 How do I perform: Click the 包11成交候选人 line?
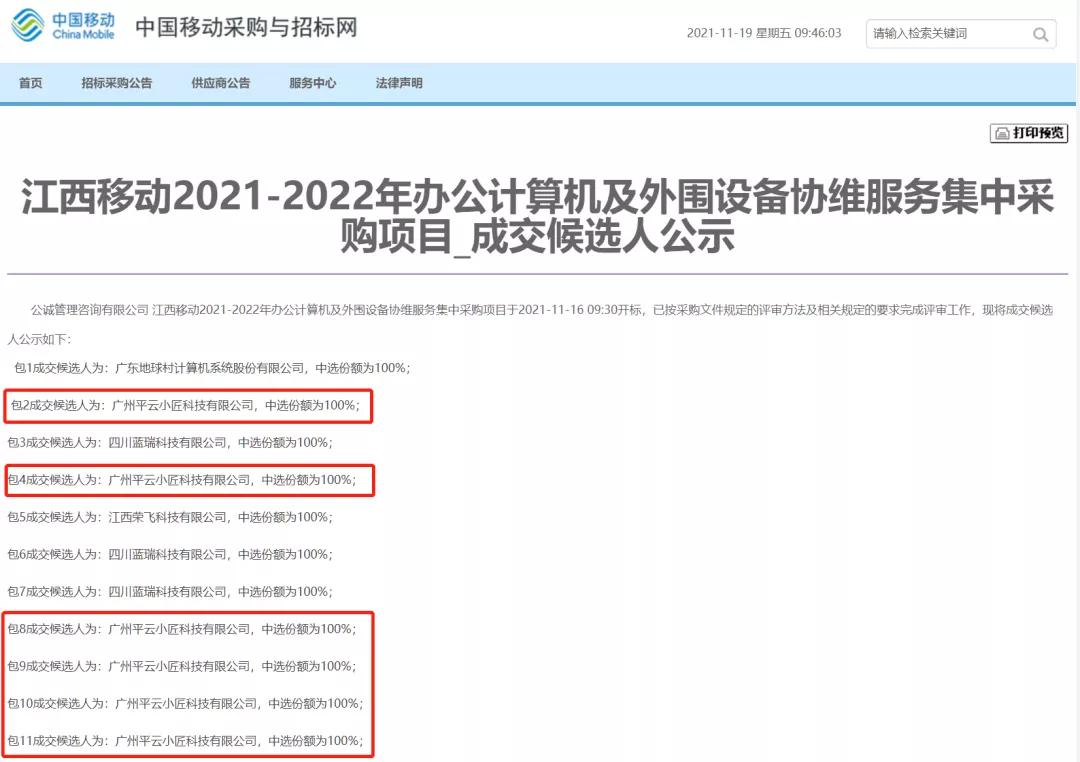(x=185, y=741)
